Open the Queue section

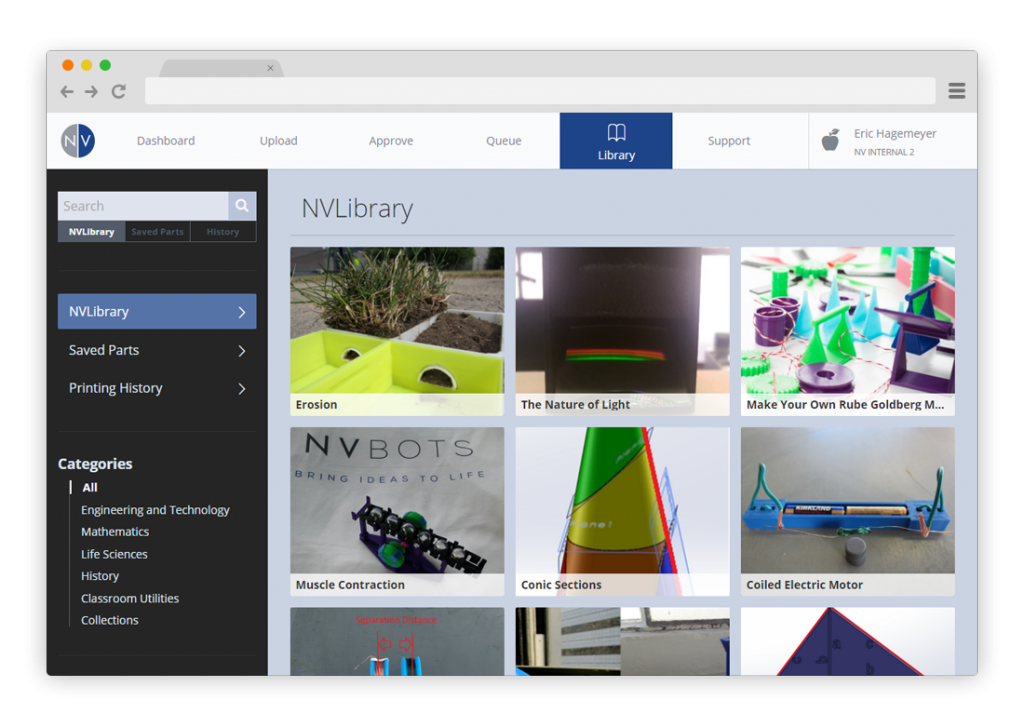504,140
